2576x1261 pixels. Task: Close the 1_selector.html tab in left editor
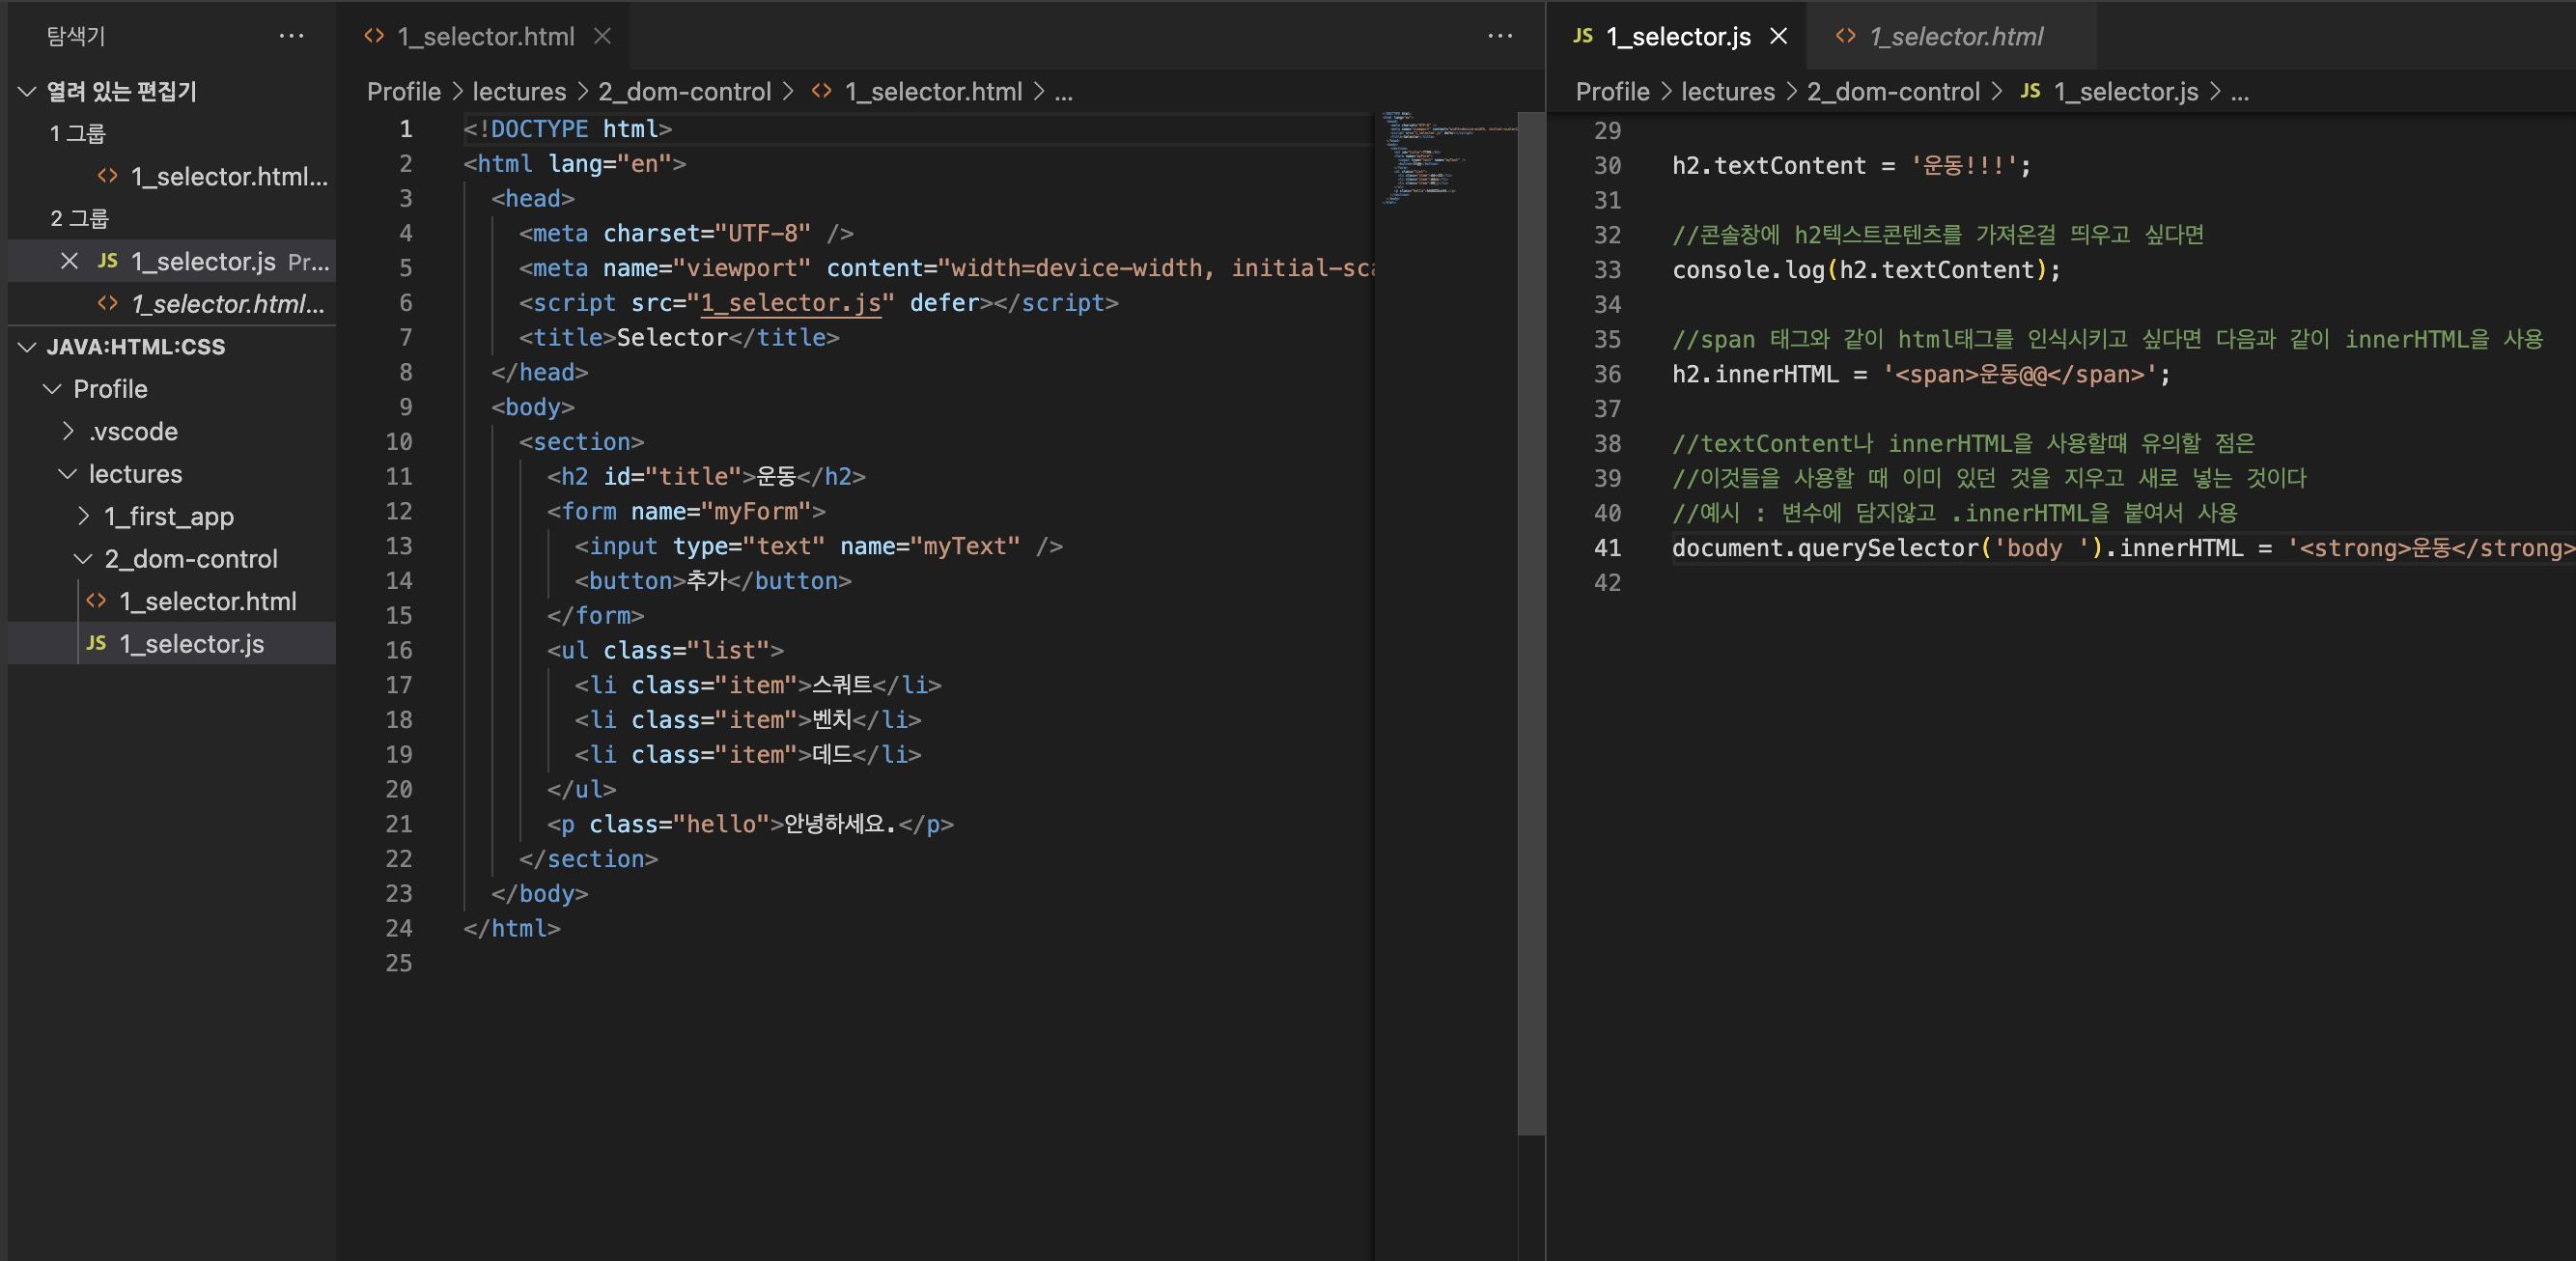click(602, 36)
